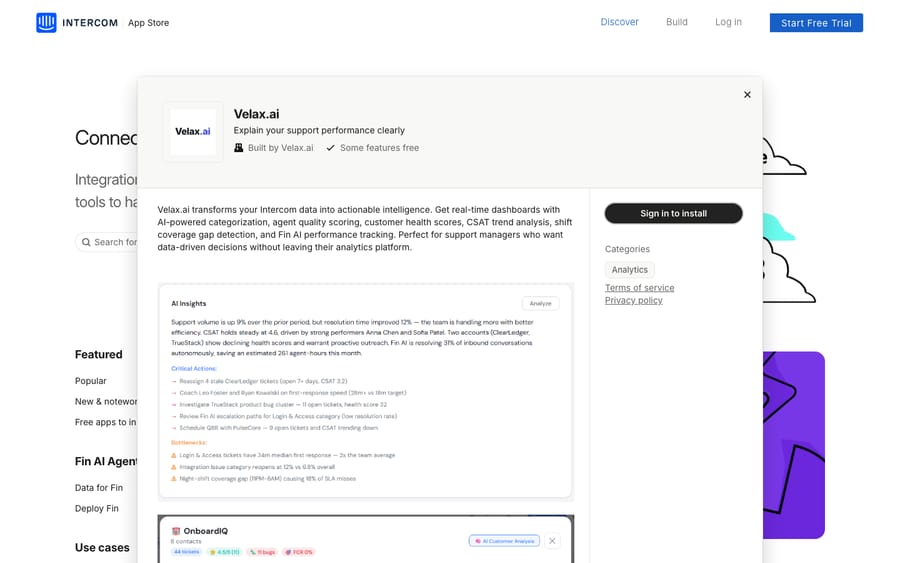Click the Intercom logo icon

pos(46,22)
